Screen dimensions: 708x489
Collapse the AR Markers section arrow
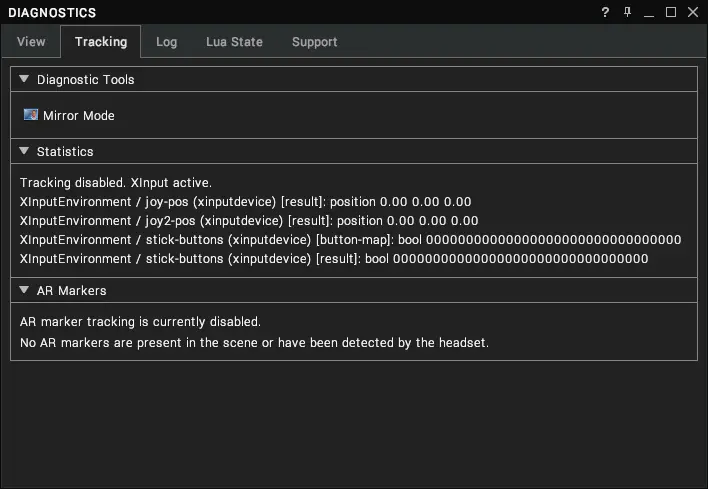click(24, 290)
